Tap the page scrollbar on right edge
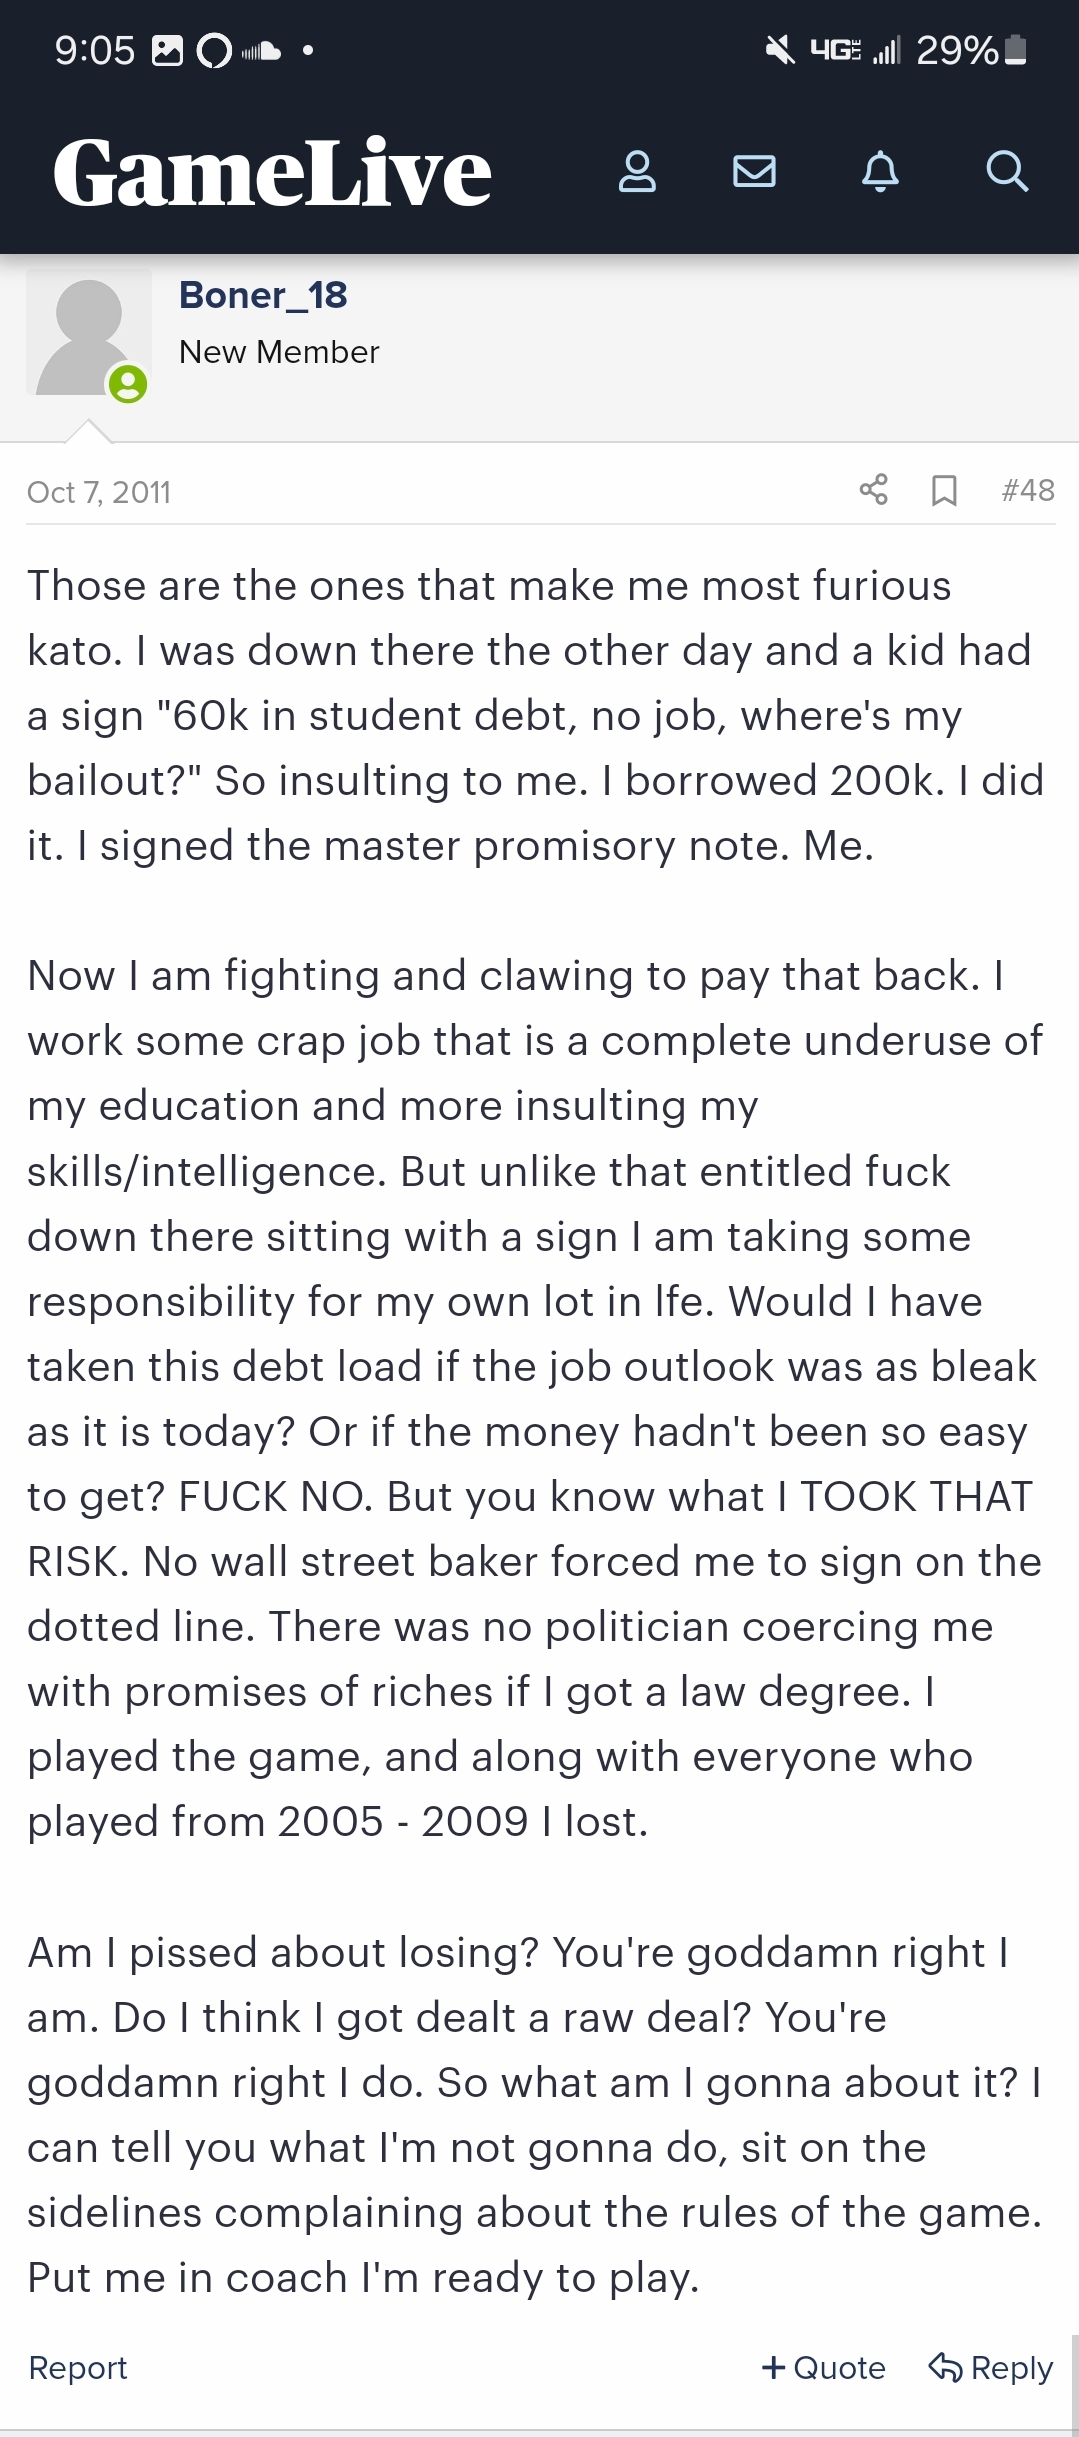 [1074, 2384]
